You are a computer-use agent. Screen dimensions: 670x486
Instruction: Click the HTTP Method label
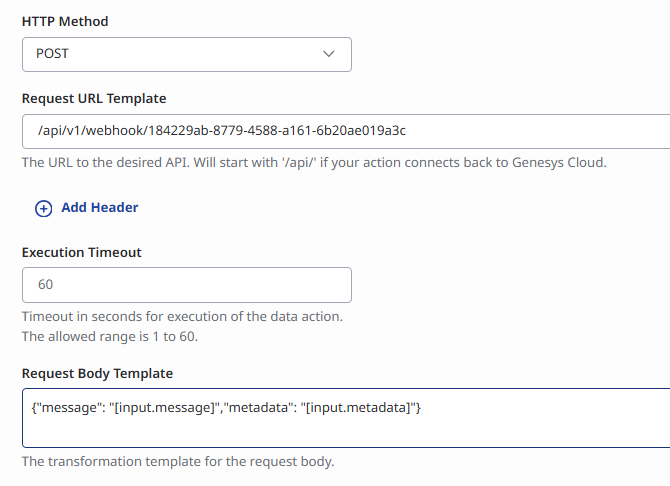[x=65, y=21]
